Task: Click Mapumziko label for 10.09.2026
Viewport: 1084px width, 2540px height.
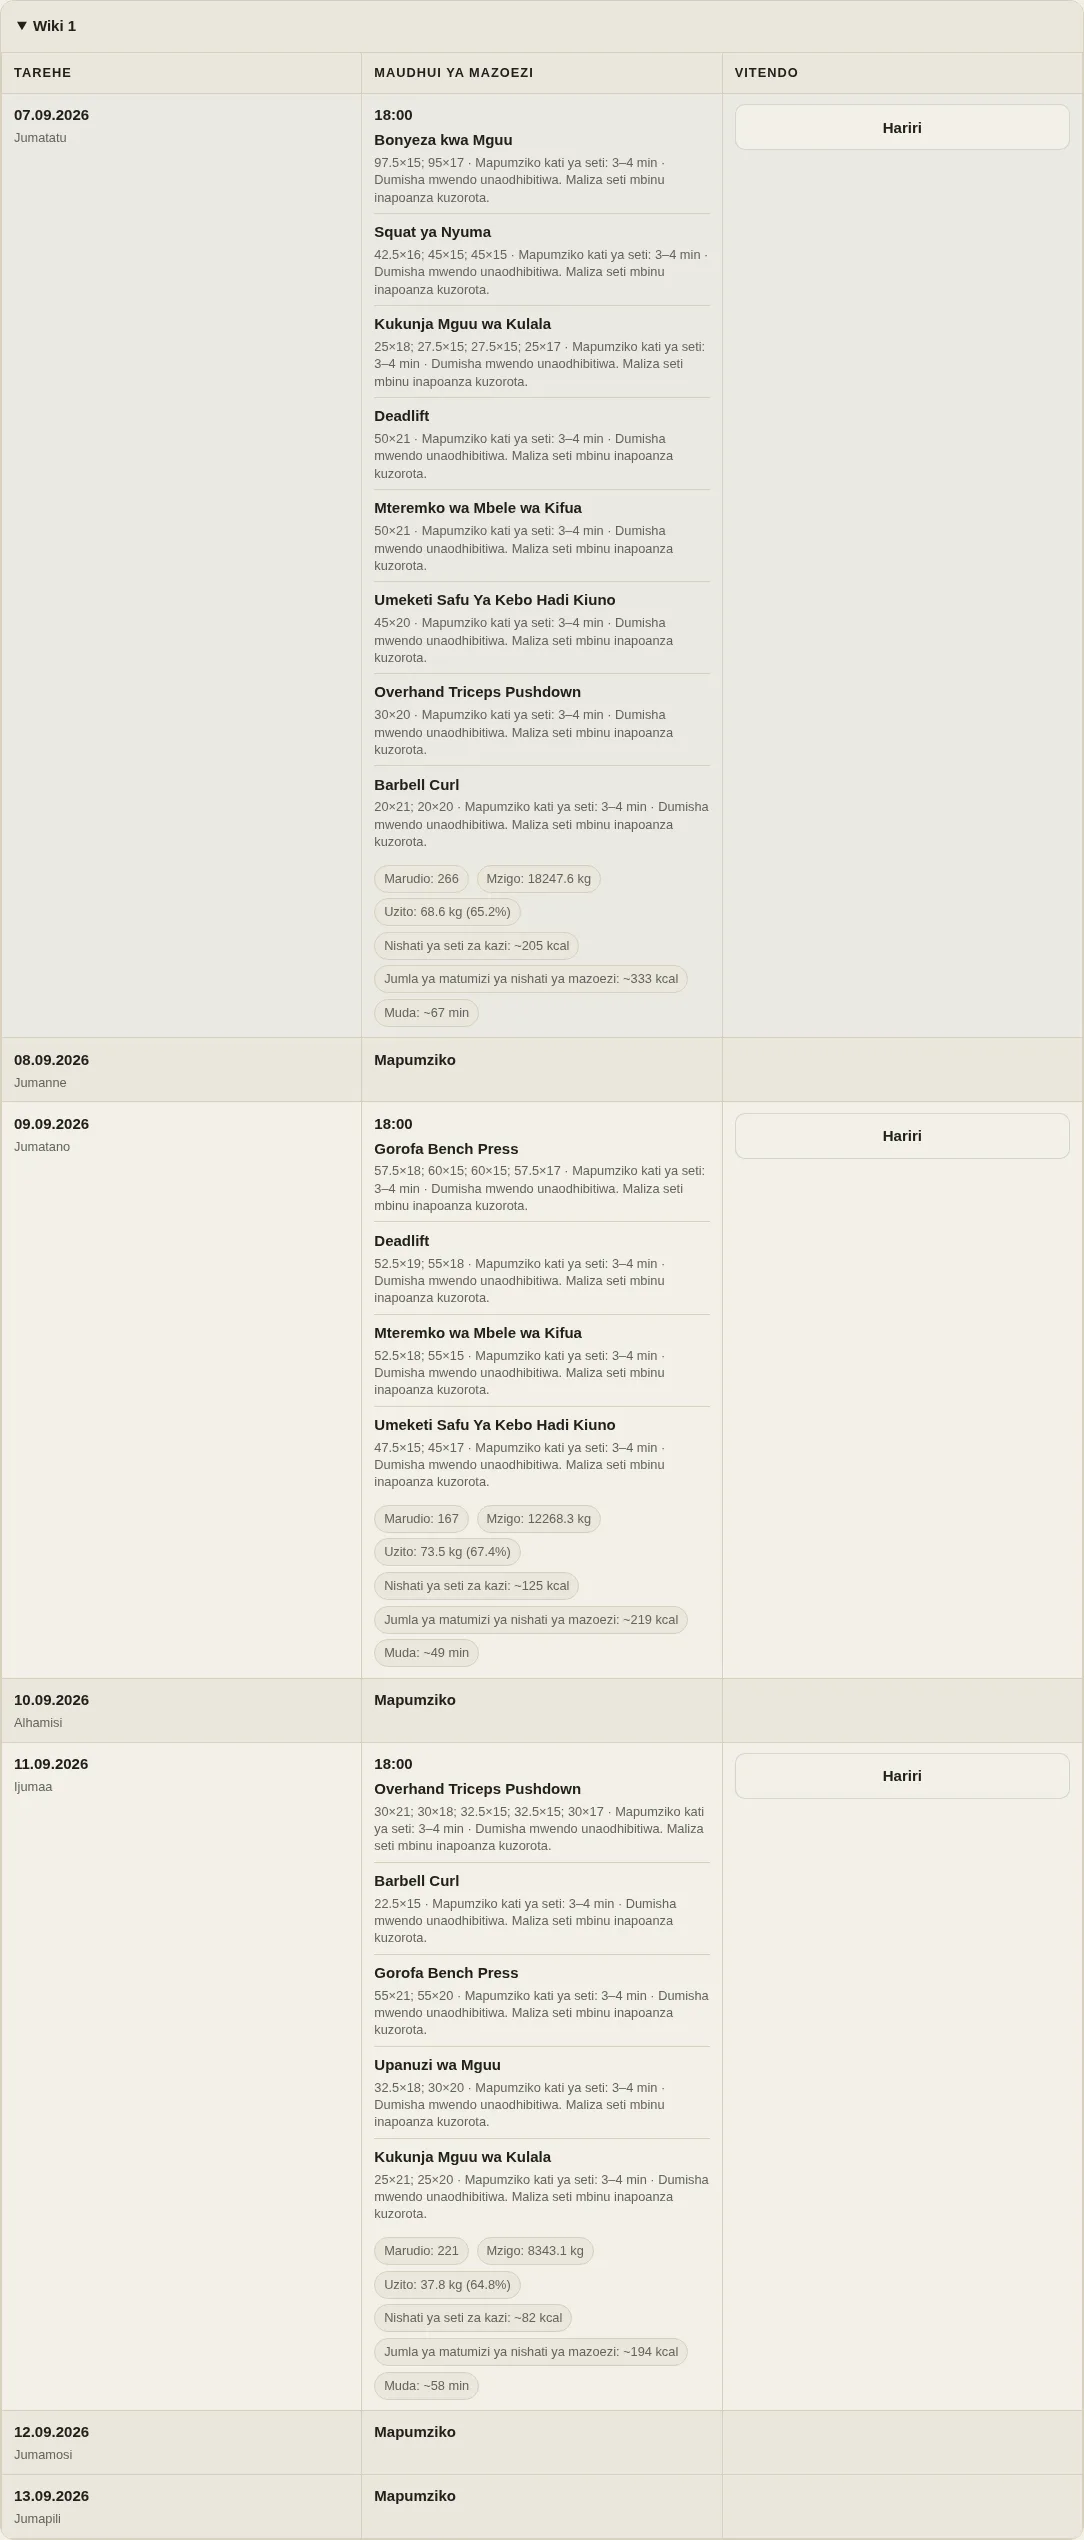Action: click(x=414, y=1700)
